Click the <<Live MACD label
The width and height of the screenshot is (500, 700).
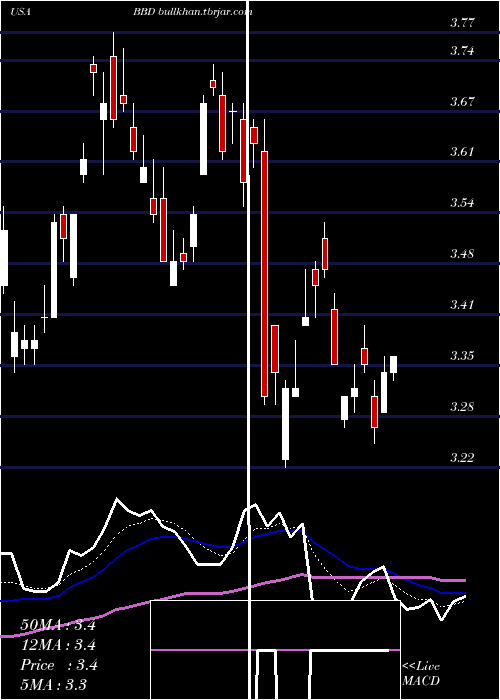[x=421, y=674]
